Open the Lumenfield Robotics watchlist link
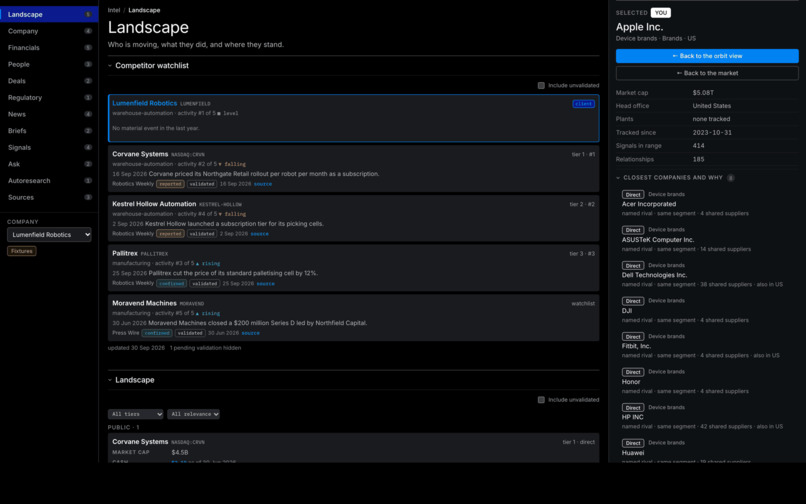 (x=144, y=103)
